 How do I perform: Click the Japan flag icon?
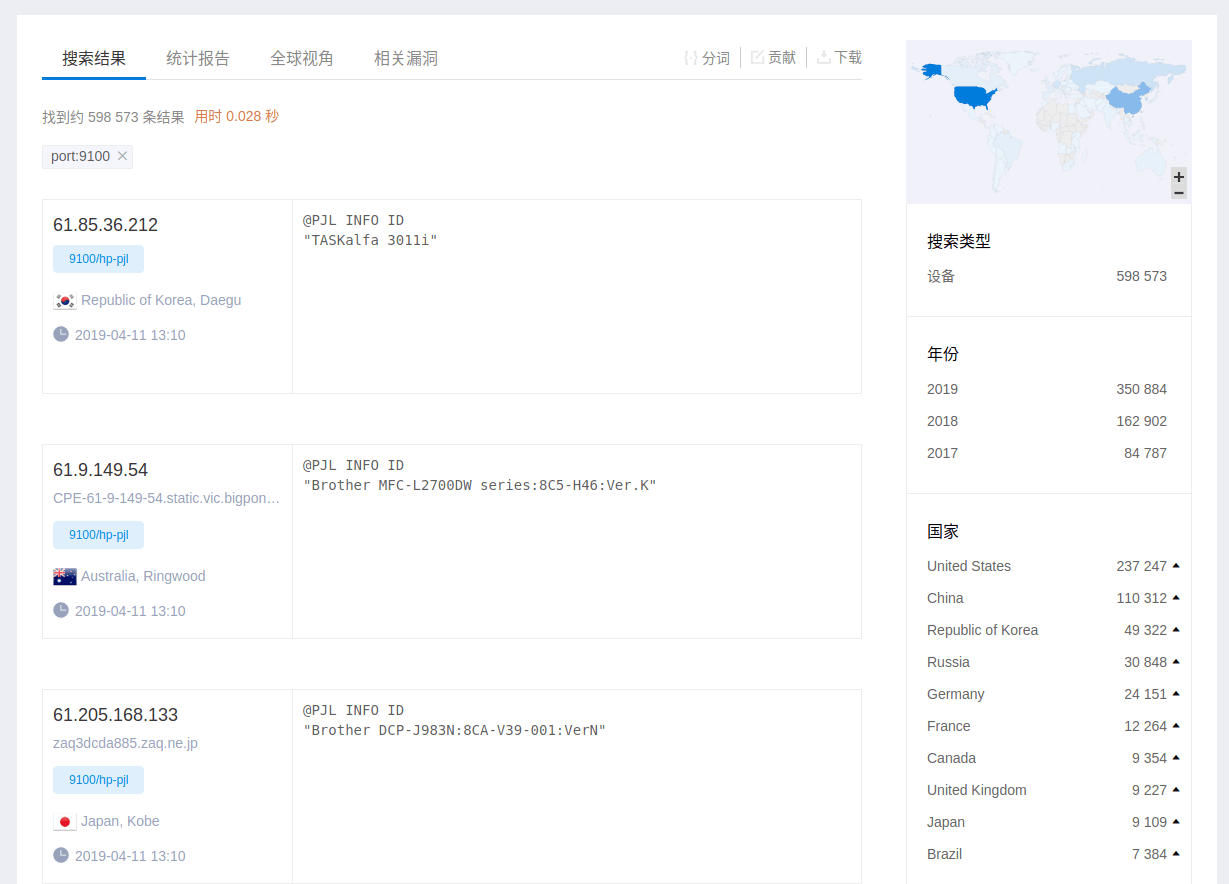(x=65, y=822)
